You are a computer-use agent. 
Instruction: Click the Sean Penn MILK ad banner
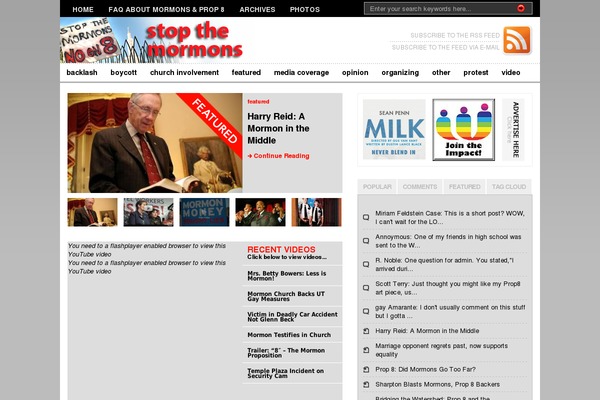click(x=394, y=129)
